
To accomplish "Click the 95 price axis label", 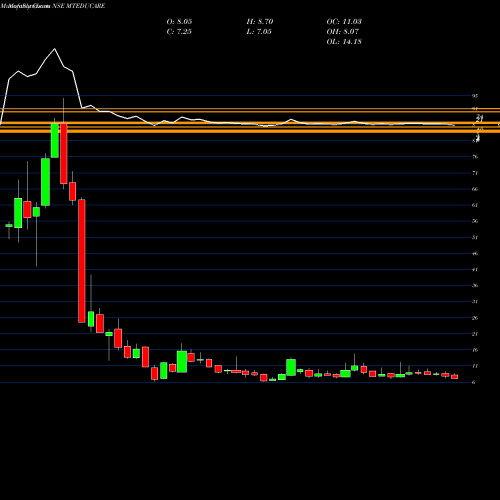I will 475,96.
